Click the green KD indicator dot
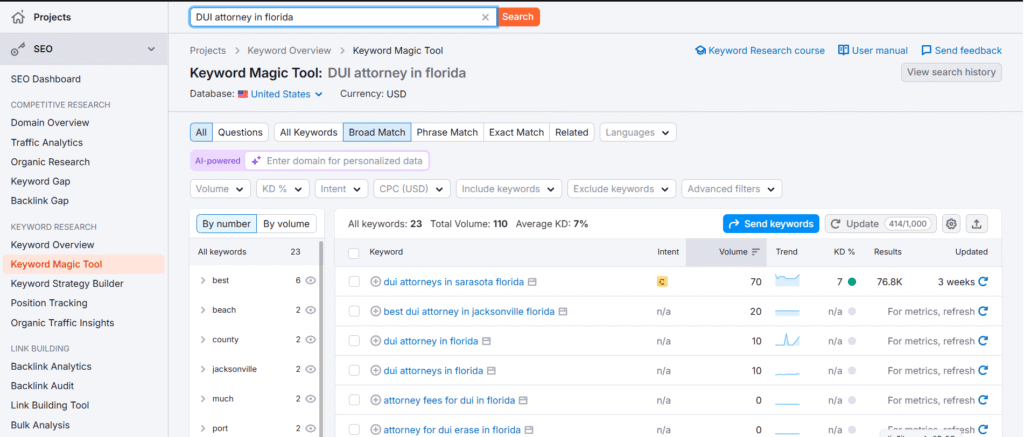The height and width of the screenshot is (437, 1024). 852,282
